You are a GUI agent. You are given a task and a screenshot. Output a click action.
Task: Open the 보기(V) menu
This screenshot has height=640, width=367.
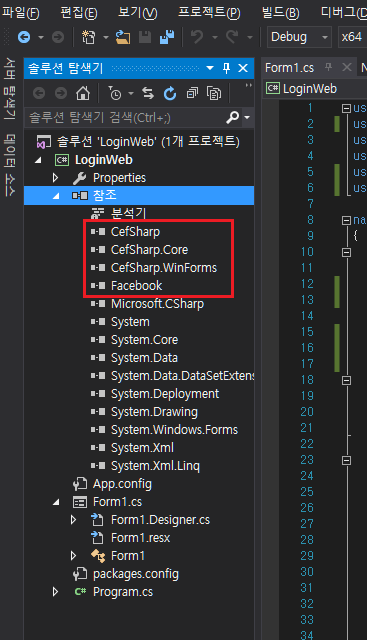[138, 13]
